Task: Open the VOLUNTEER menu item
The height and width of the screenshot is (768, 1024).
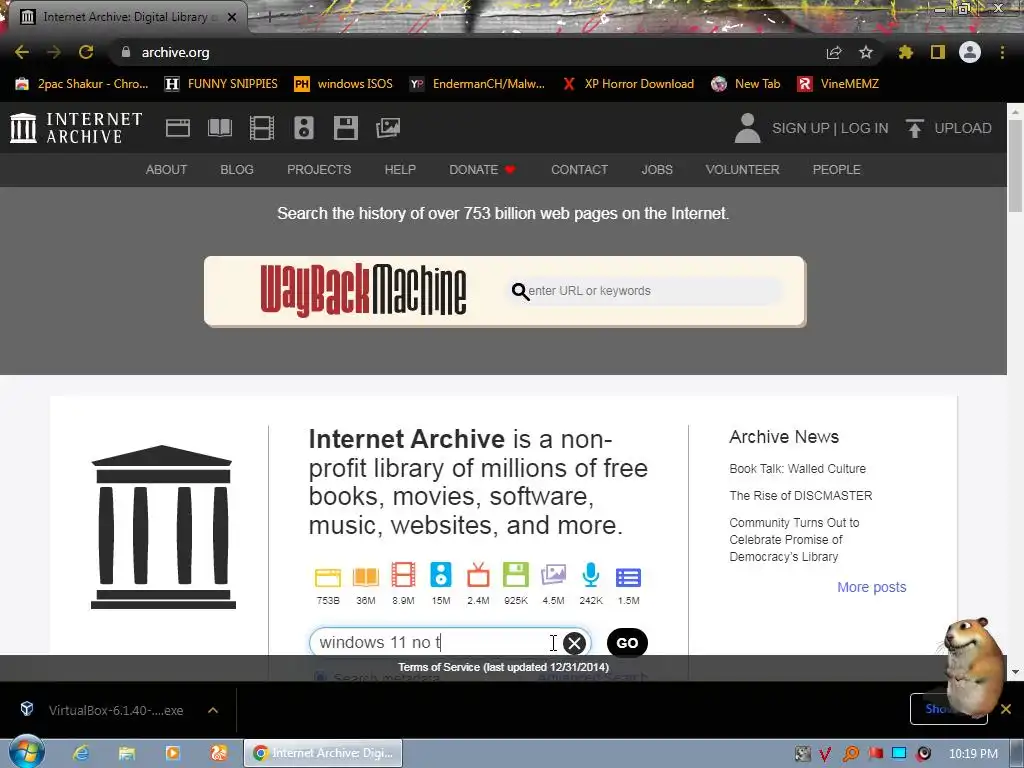Action: 743,170
